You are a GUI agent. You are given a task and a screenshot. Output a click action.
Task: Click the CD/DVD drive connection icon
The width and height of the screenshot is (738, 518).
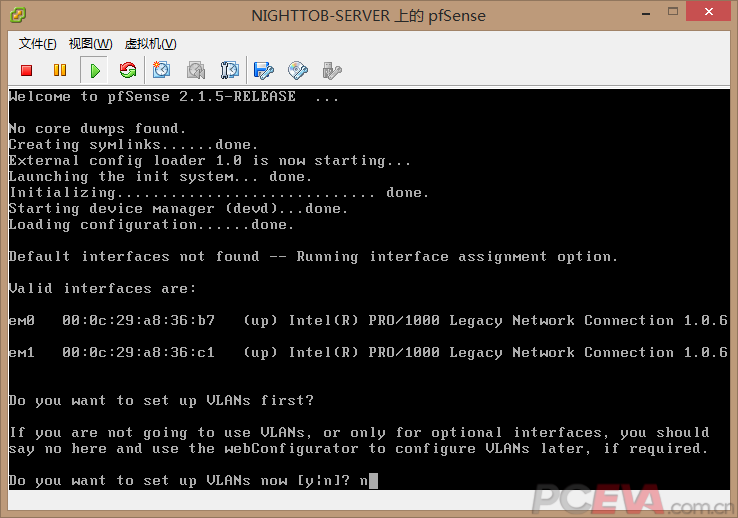click(298, 70)
